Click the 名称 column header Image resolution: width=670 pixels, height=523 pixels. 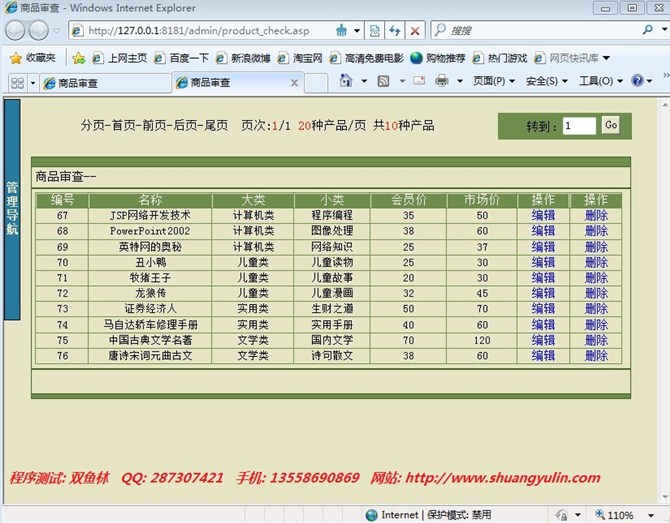[x=150, y=200]
